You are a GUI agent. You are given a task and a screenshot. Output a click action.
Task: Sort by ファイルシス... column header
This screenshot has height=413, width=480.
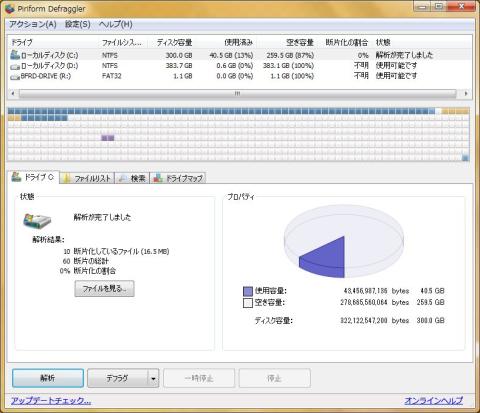pos(122,42)
